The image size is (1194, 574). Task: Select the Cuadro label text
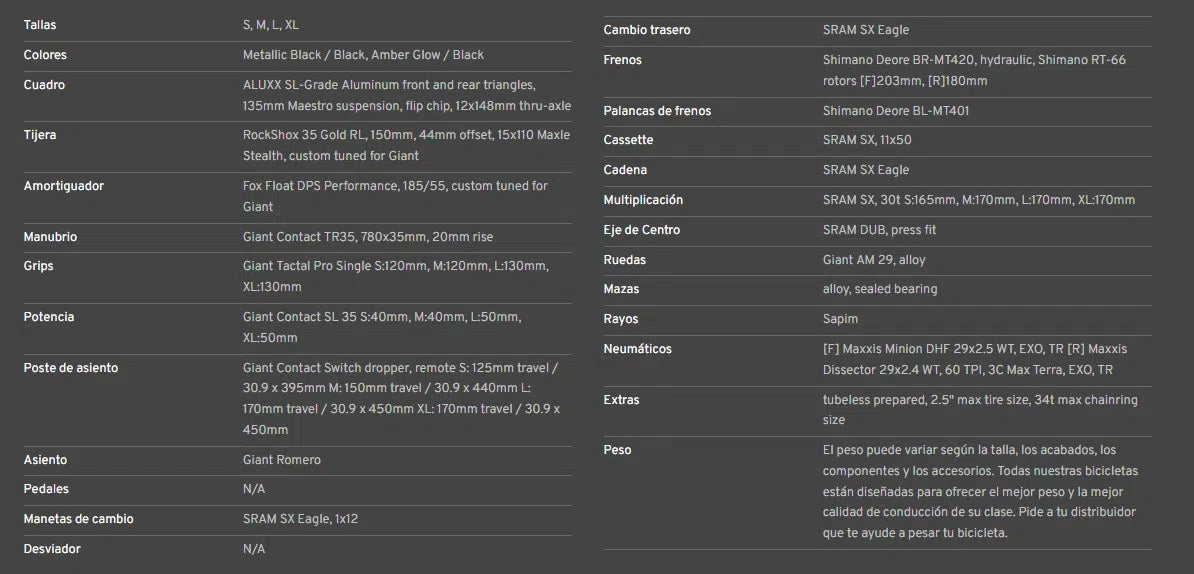click(44, 85)
